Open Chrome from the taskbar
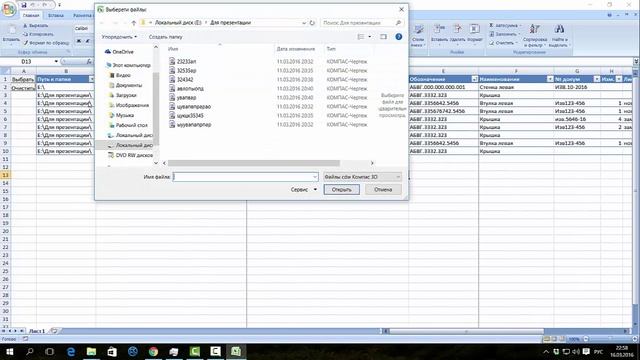640x360 pixels. tap(153, 351)
